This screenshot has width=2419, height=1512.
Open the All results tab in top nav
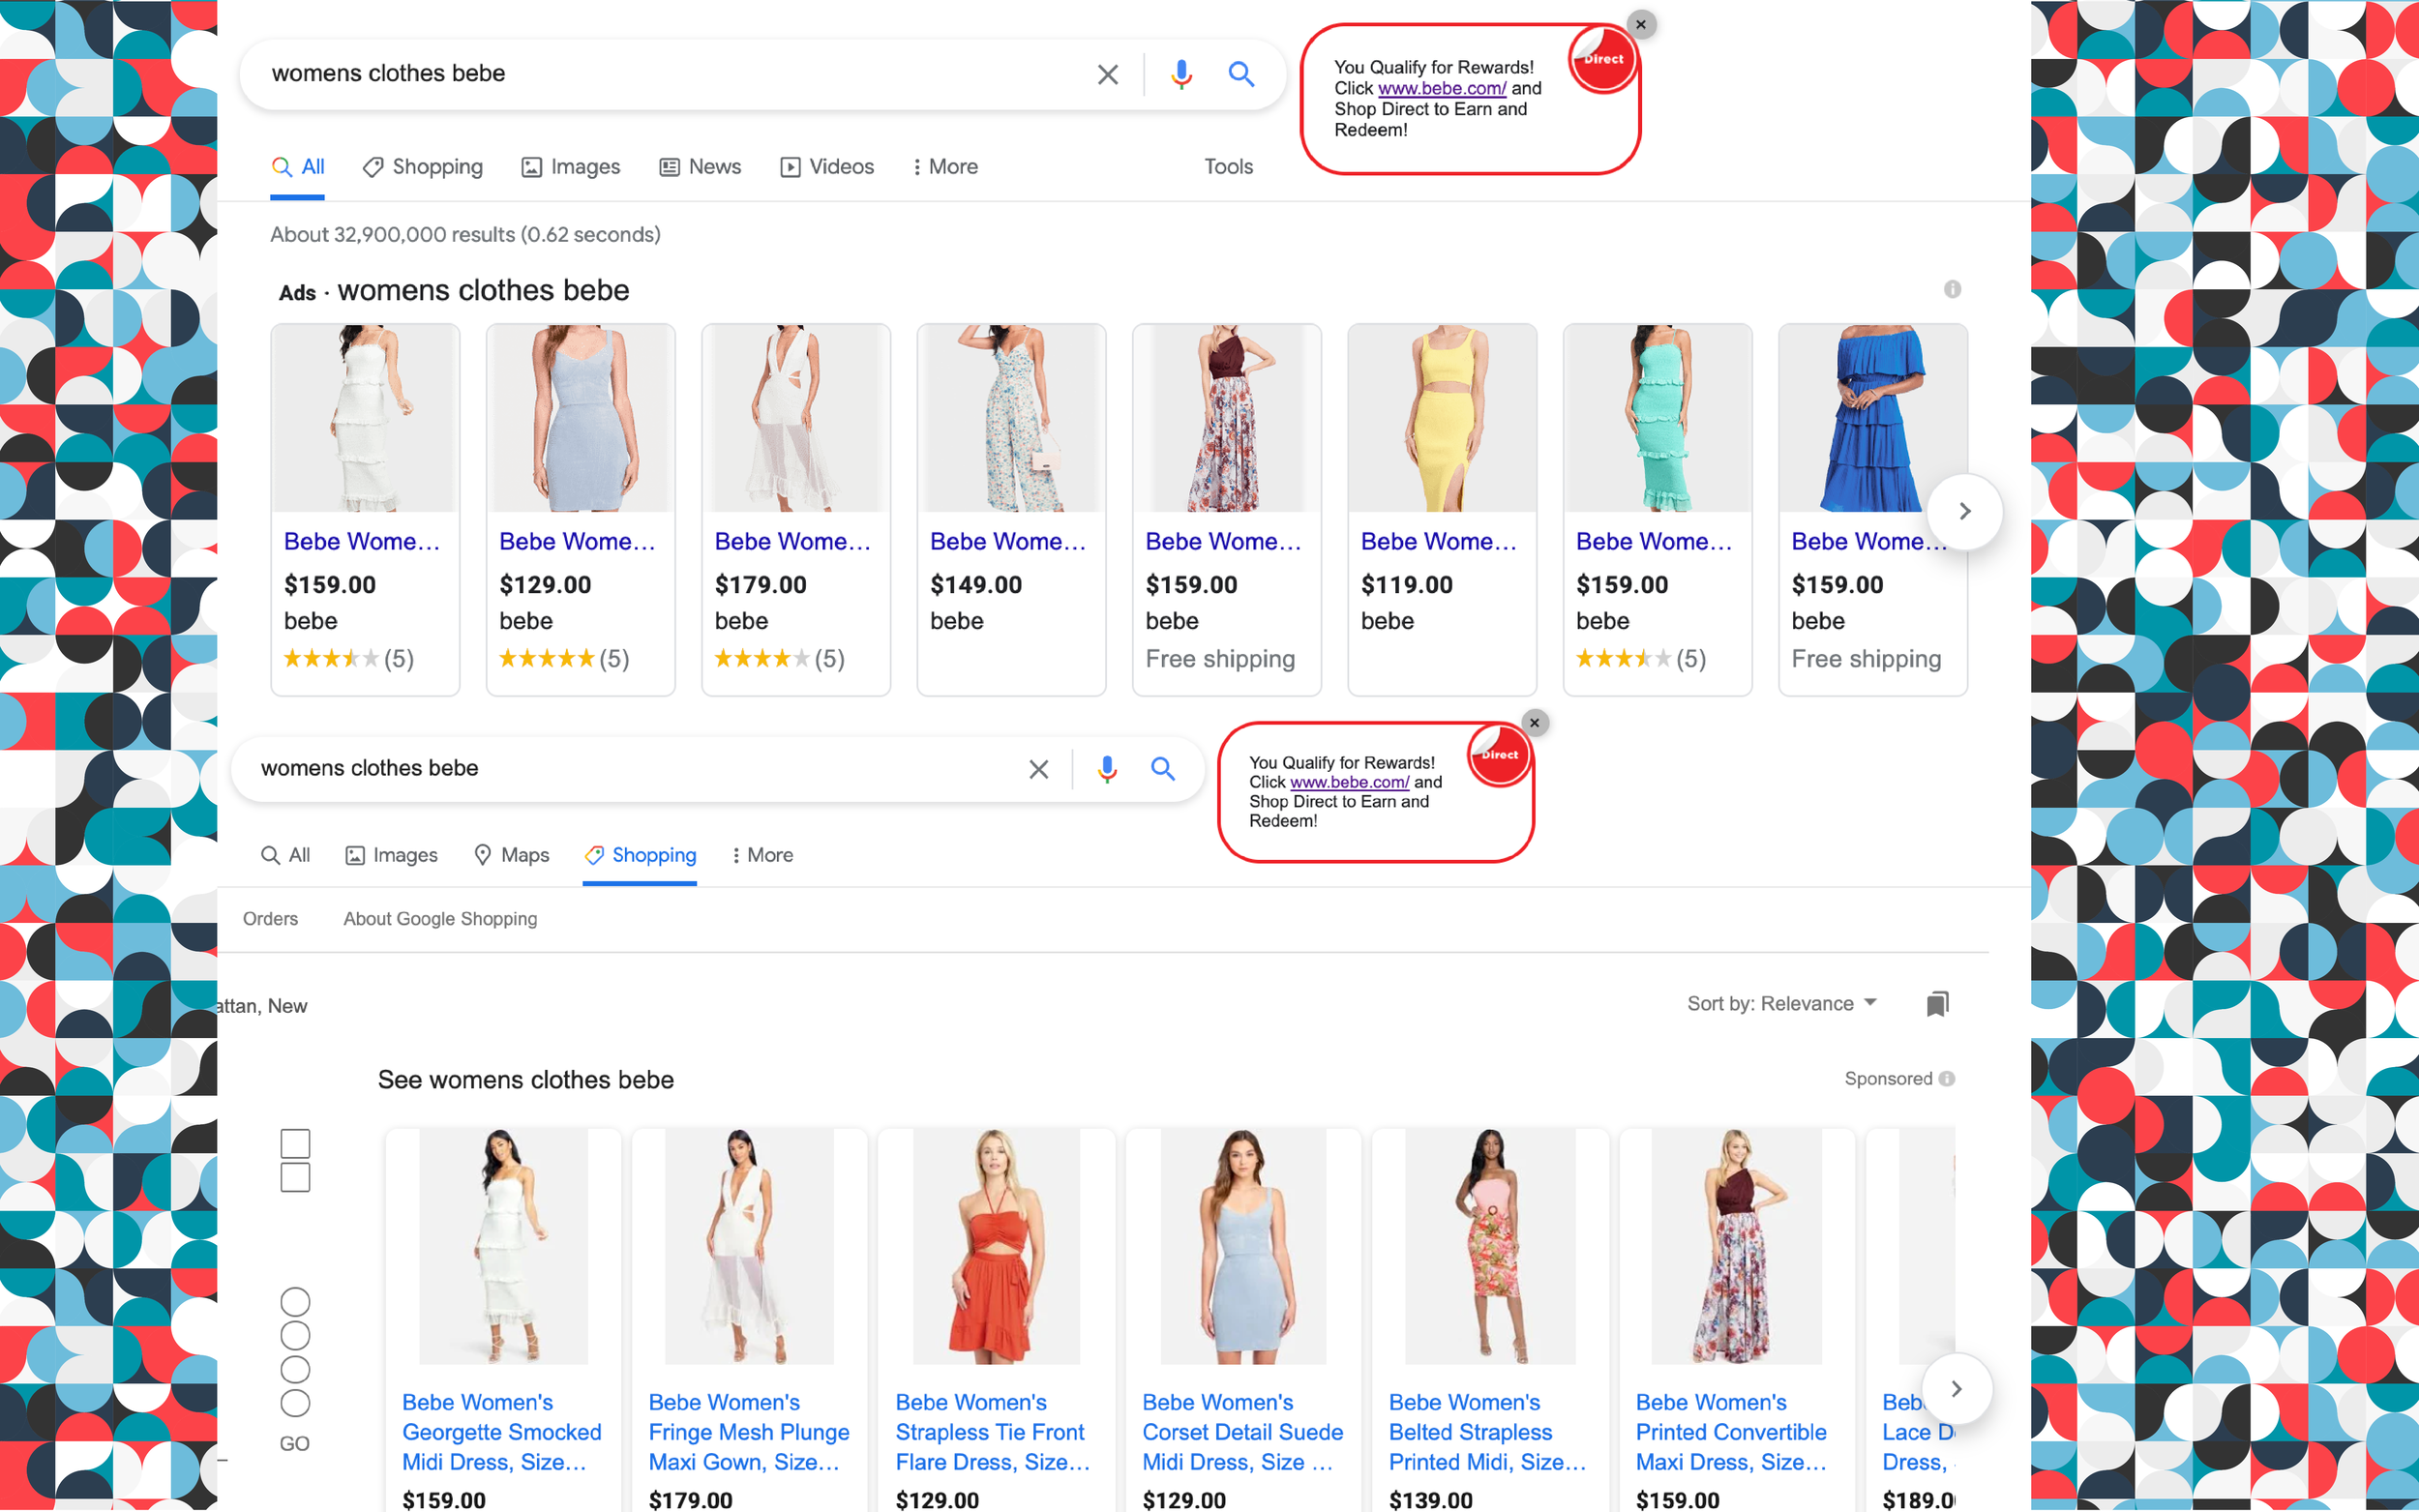(298, 167)
